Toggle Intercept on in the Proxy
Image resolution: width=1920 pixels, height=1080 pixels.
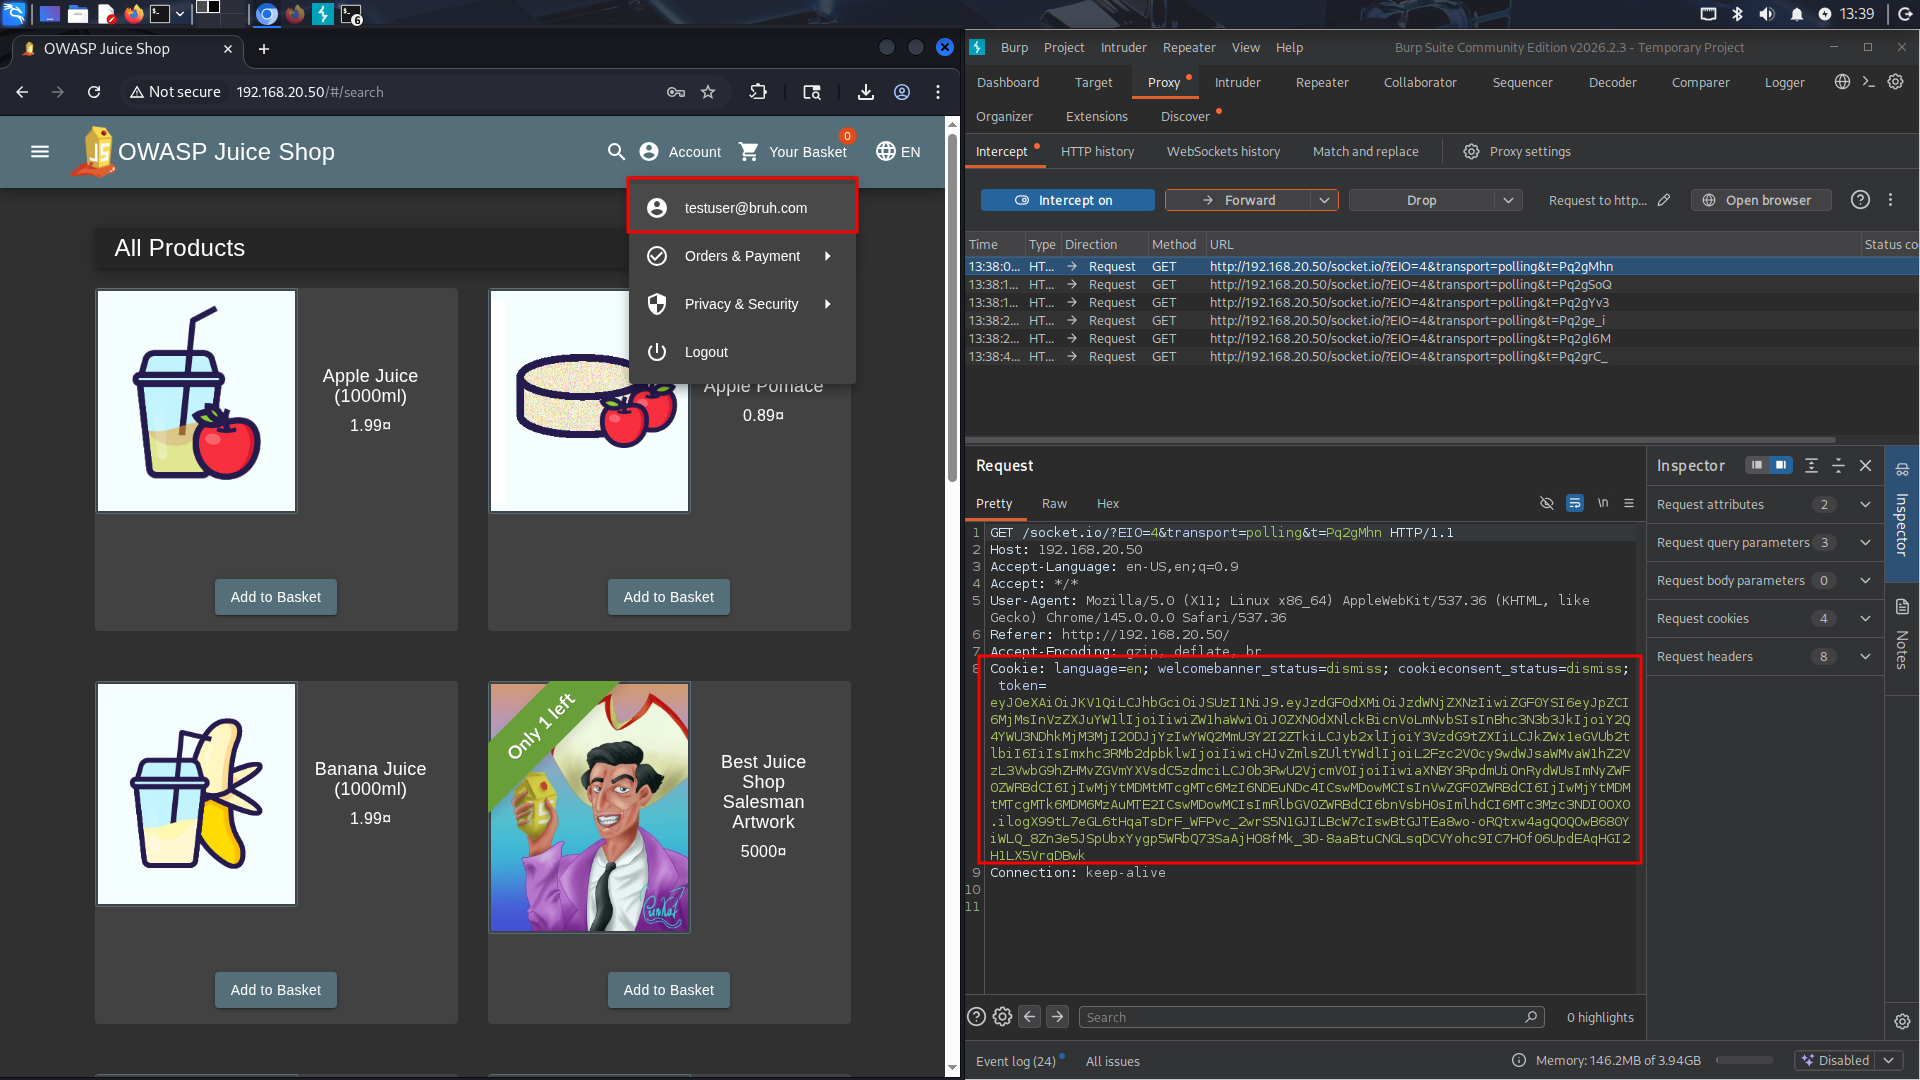[1066, 200]
